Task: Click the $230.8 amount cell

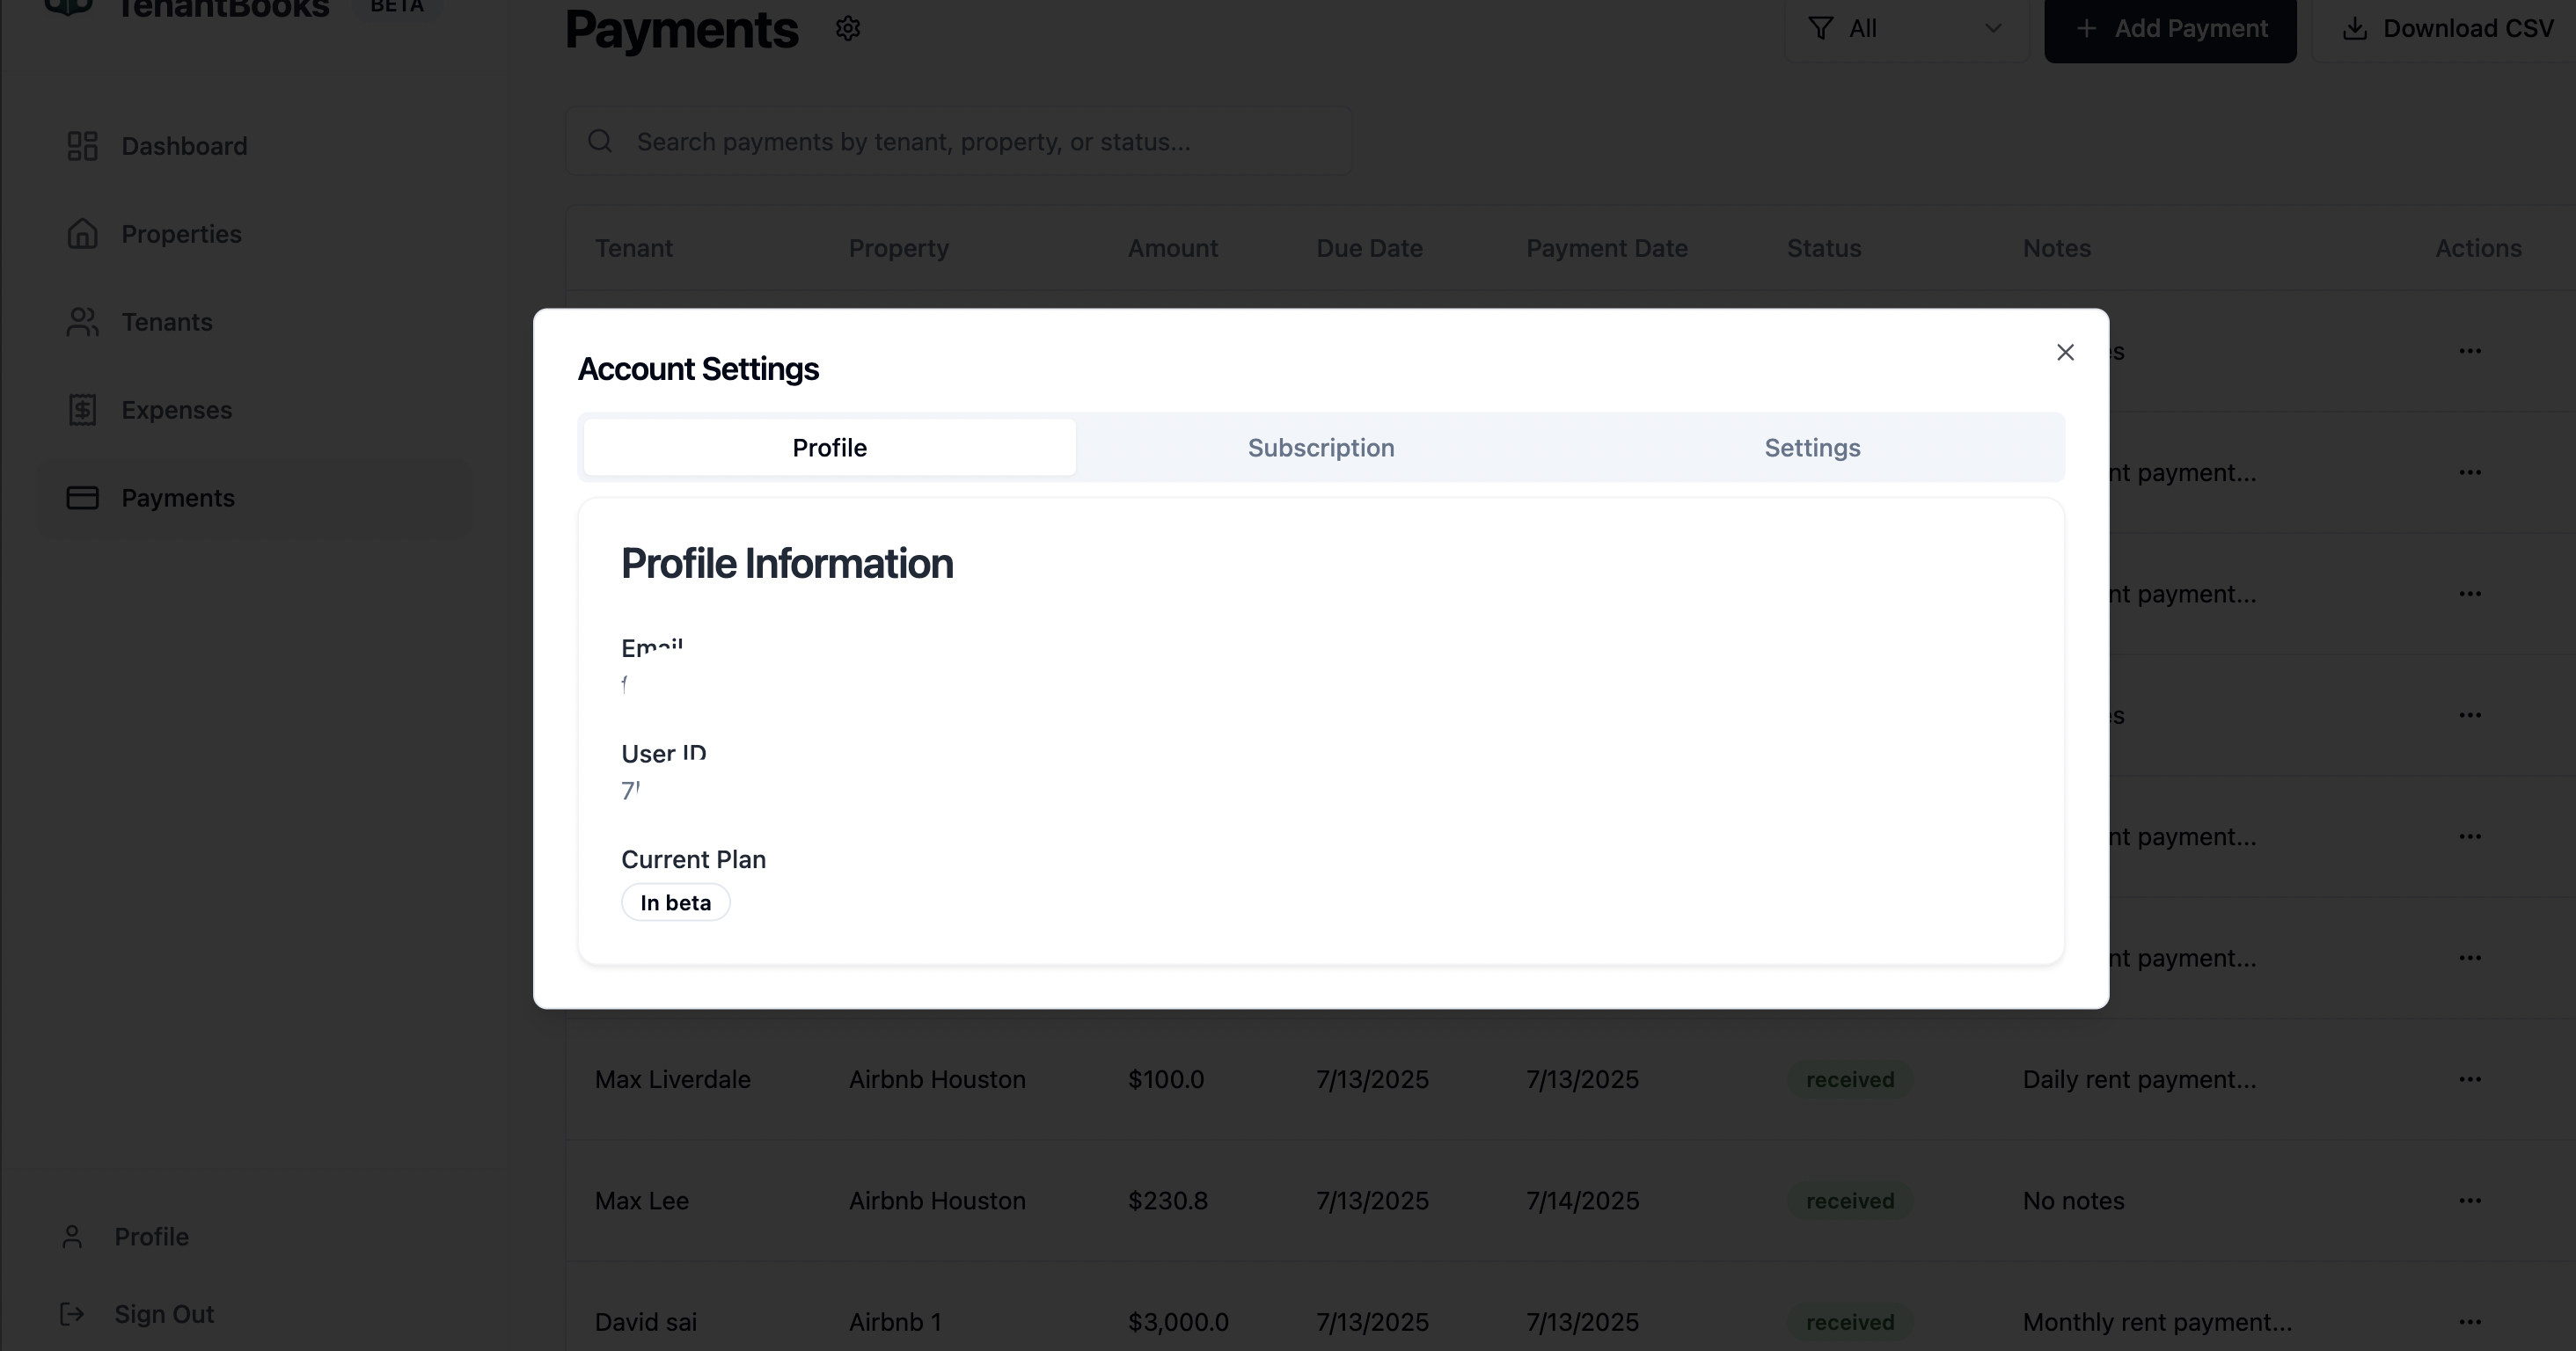Action: 1167,1201
